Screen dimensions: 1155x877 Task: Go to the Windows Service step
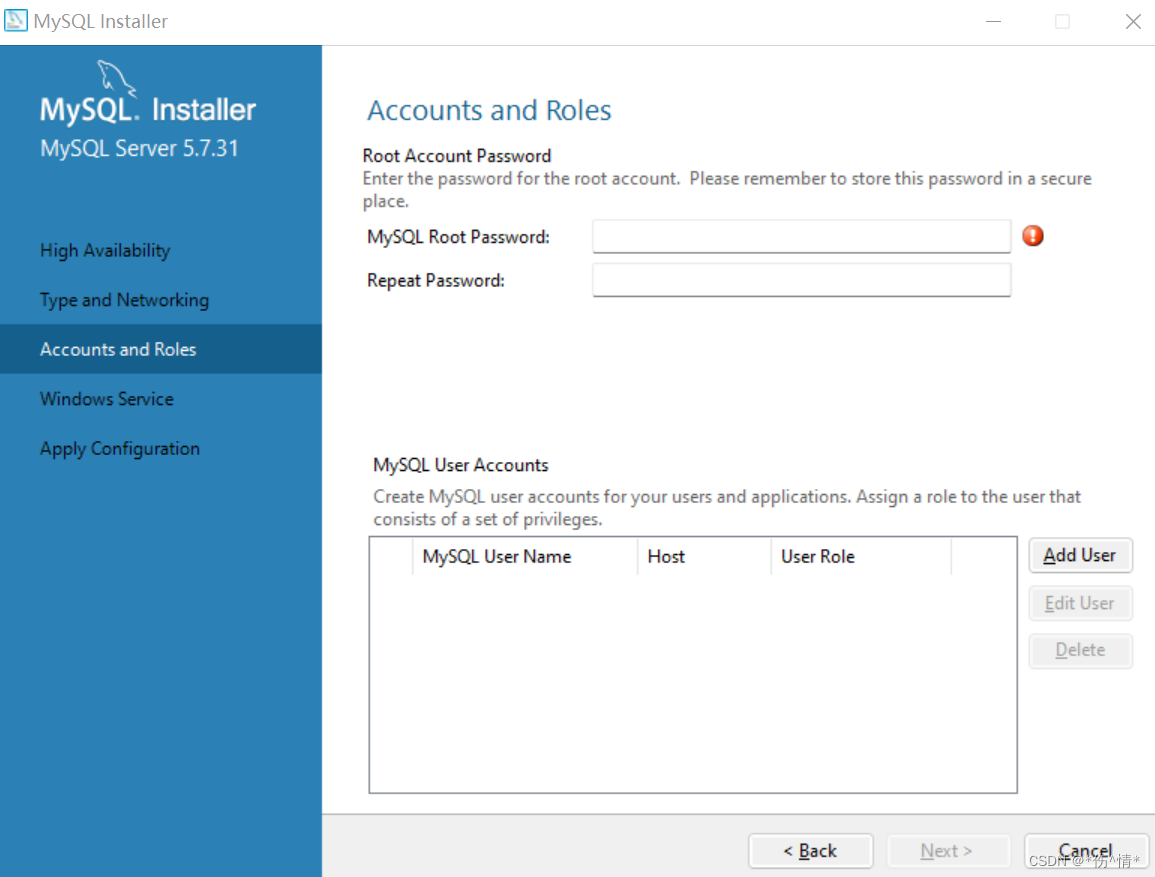click(107, 398)
